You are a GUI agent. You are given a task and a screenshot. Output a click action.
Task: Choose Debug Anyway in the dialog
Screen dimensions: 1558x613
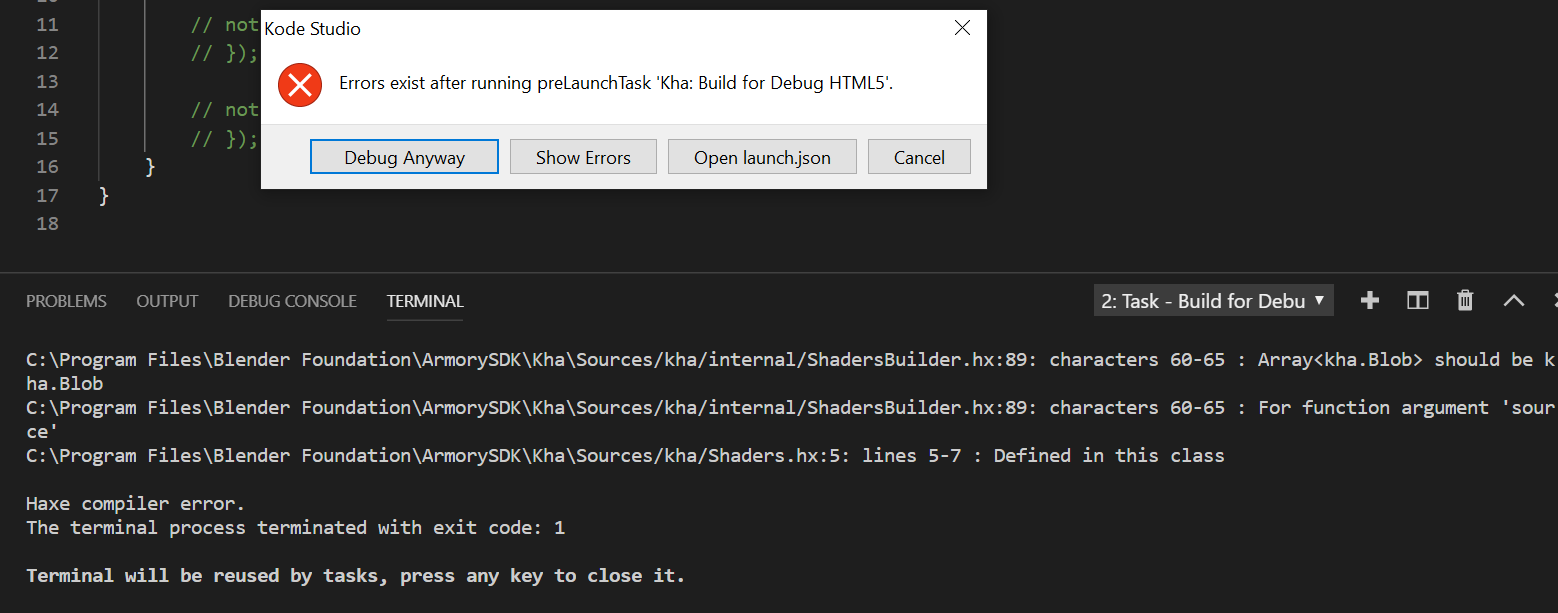[x=404, y=157]
